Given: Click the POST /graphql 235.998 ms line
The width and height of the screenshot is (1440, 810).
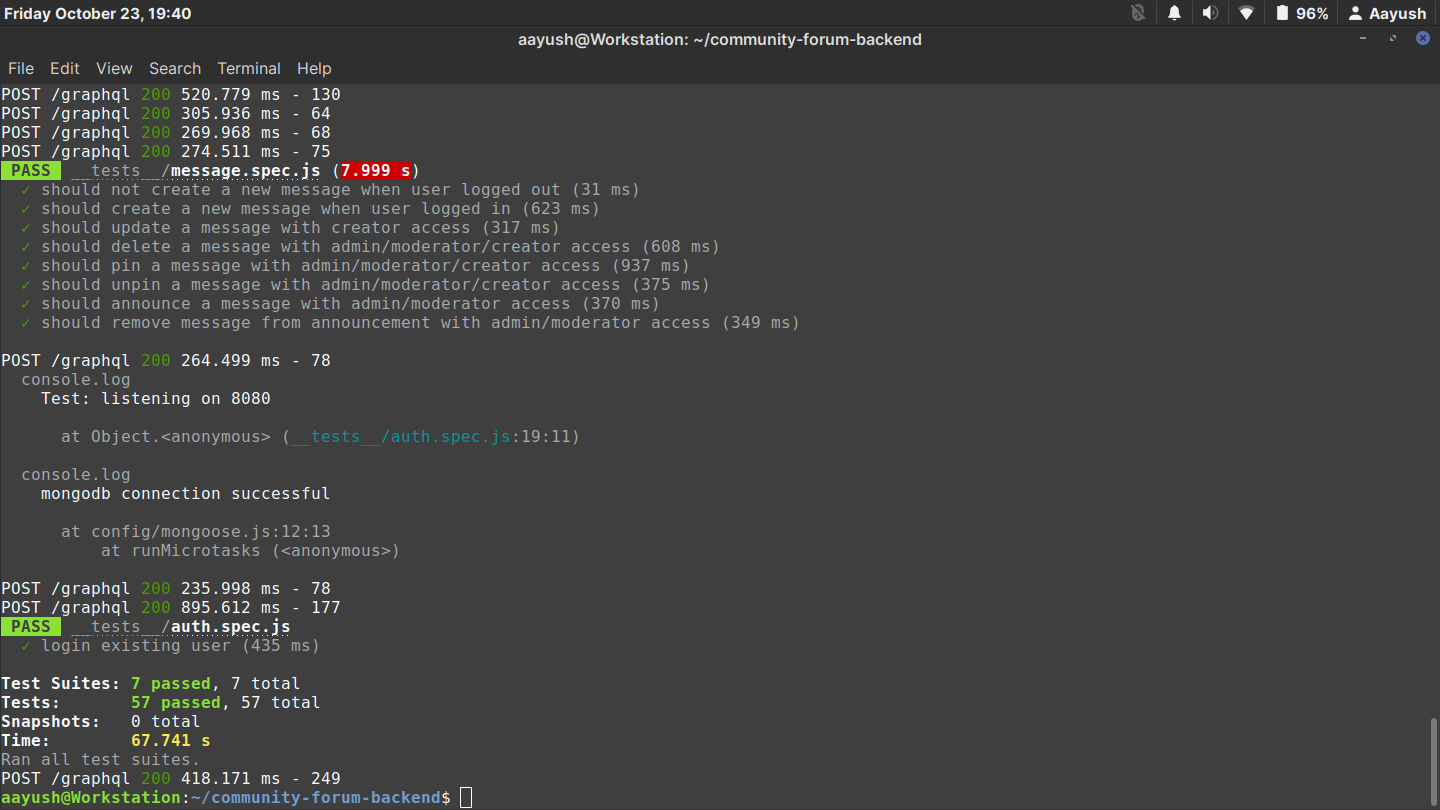Looking at the screenshot, I should [x=166, y=589].
